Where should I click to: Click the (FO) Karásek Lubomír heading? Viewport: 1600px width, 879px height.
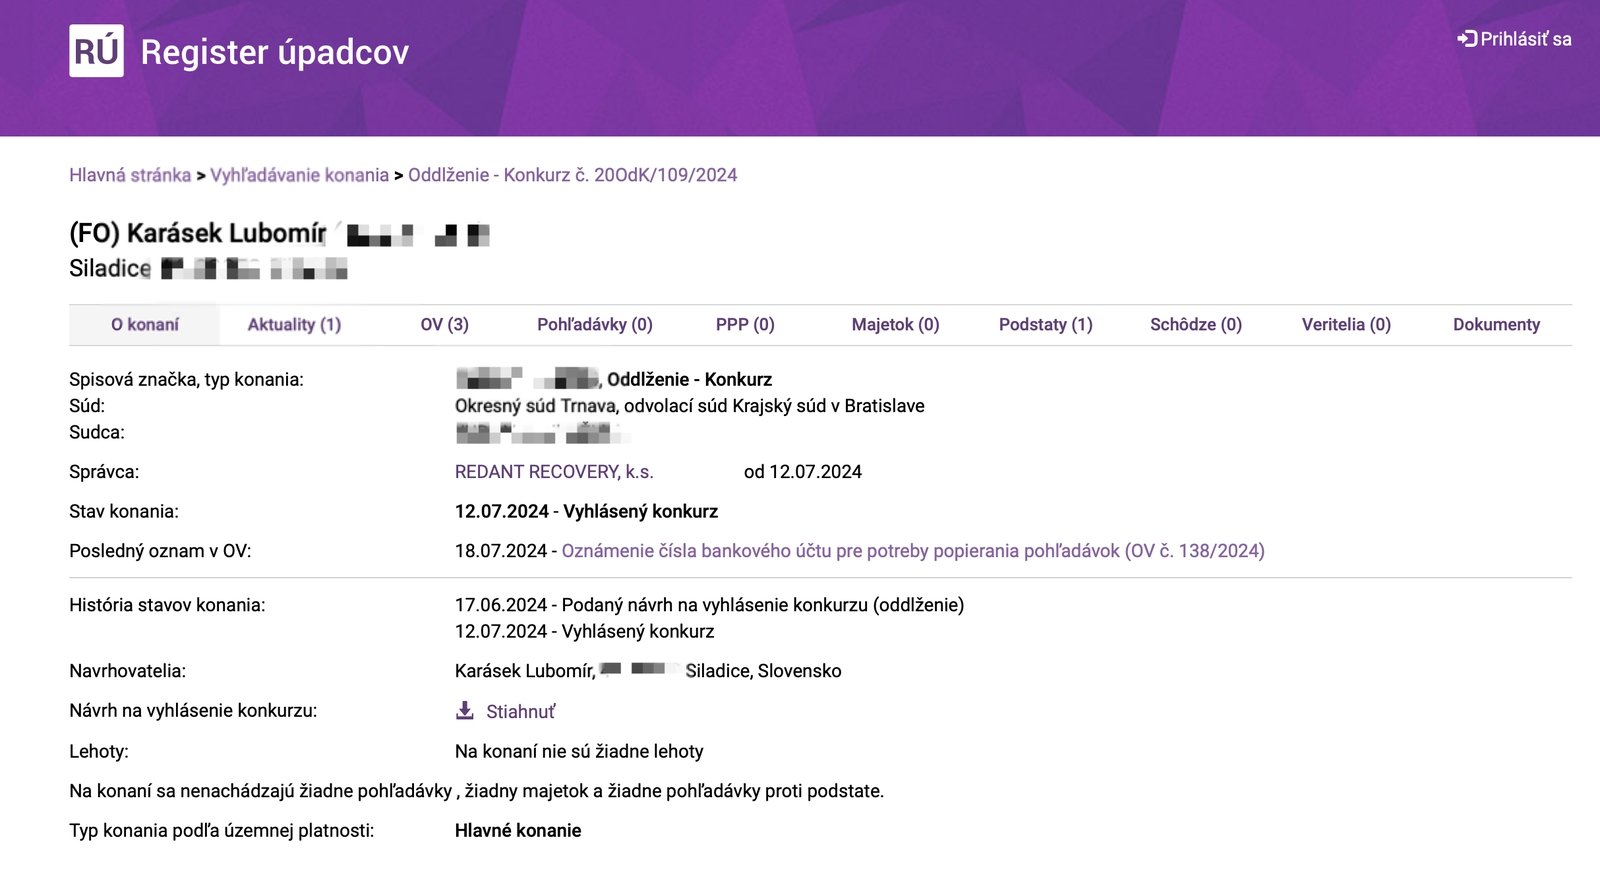click(x=198, y=233)
